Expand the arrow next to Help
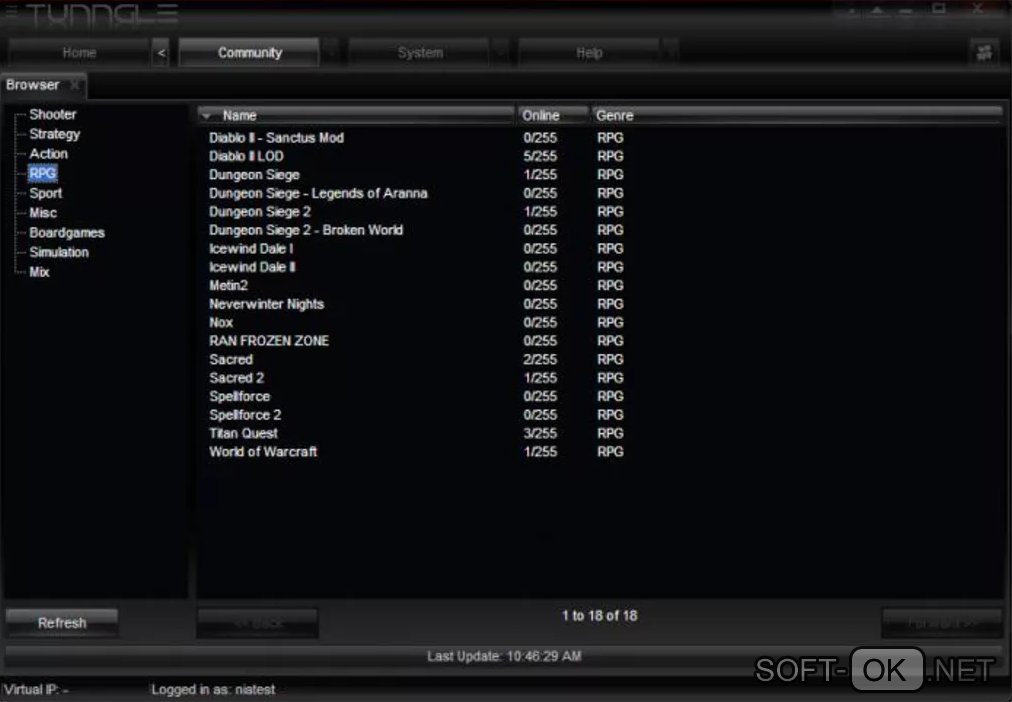1012x702 pixels. 670,52
